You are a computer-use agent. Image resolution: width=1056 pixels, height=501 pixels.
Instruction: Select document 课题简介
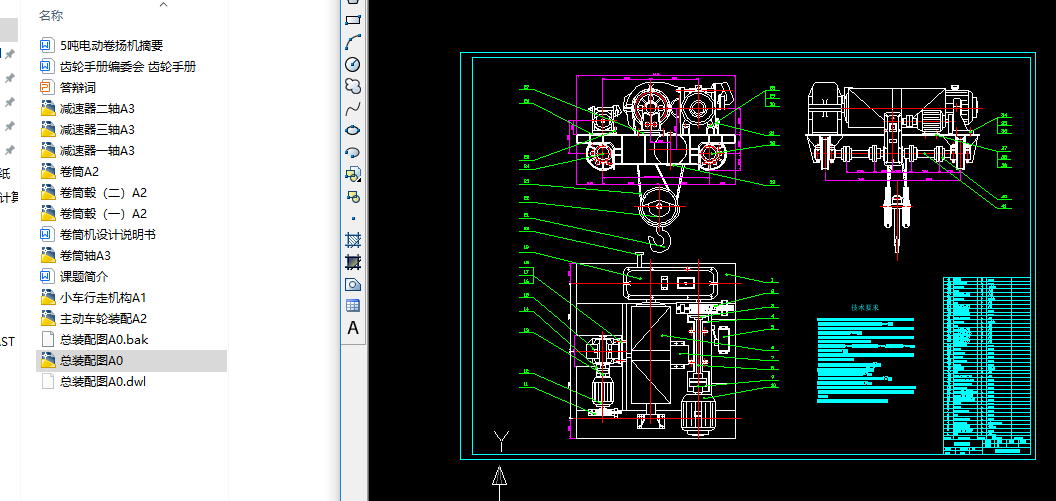[74, 276]
